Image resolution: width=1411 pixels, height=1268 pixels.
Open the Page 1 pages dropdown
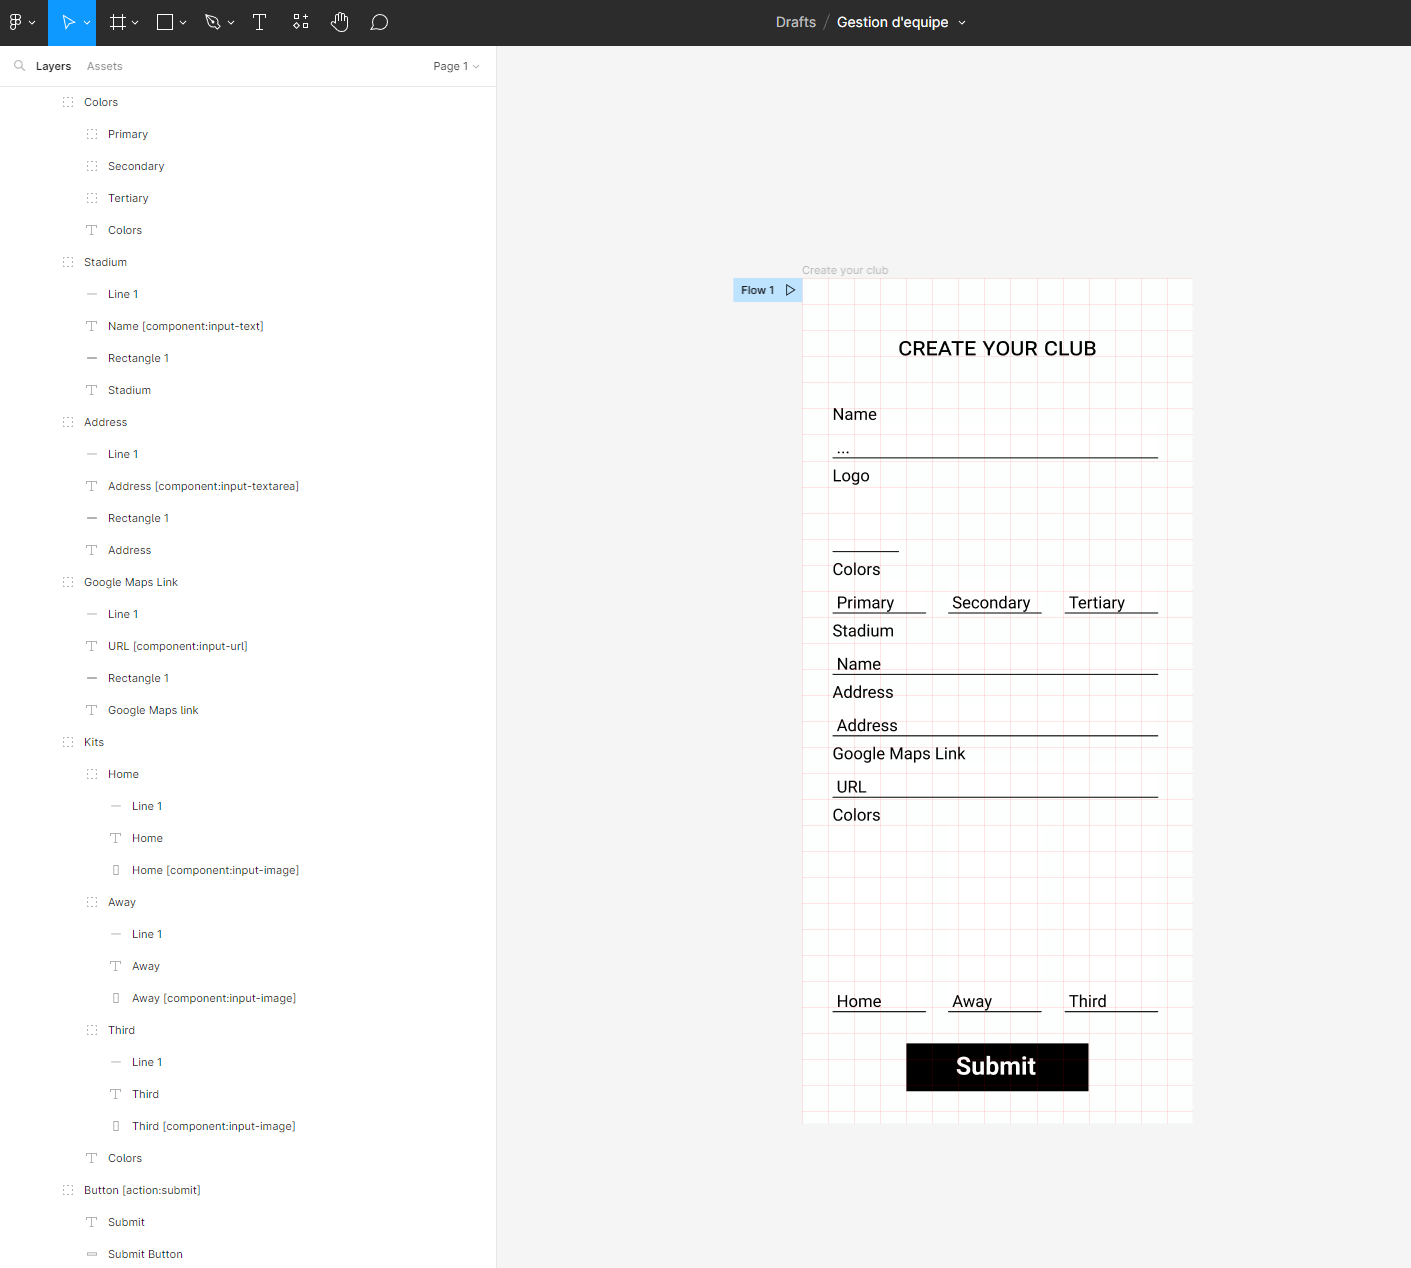(456, 66)
